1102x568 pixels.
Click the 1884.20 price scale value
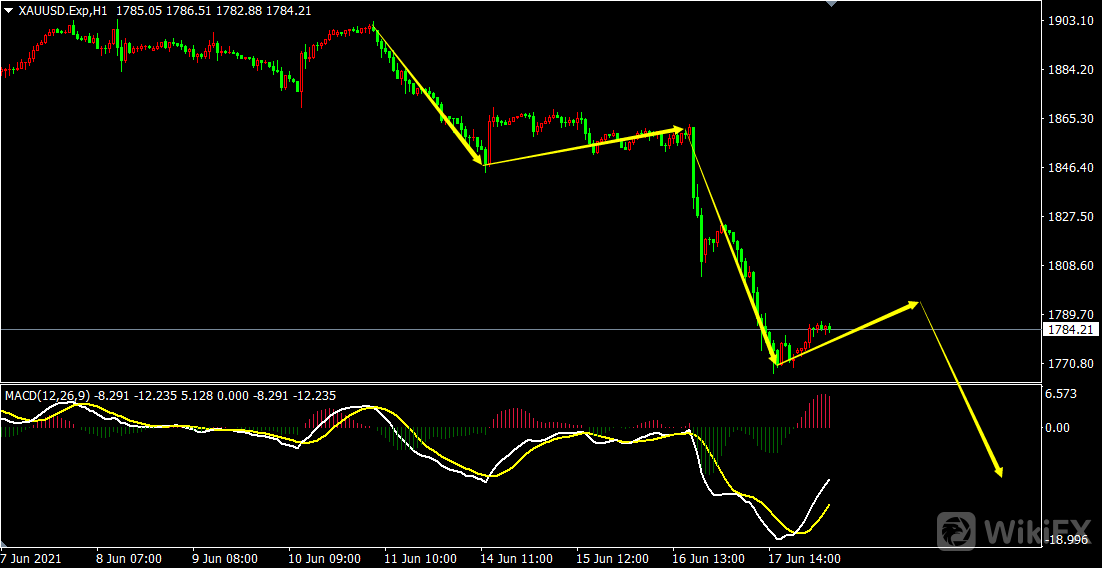pyautogui.click(x=1070, y=70)
